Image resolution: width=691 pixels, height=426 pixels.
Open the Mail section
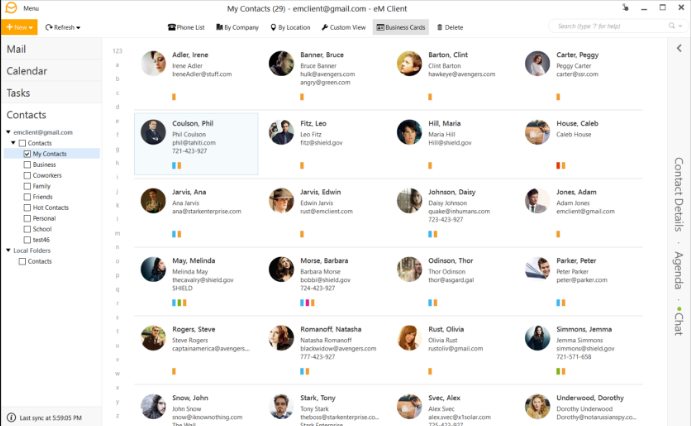[x=16, y=49]
